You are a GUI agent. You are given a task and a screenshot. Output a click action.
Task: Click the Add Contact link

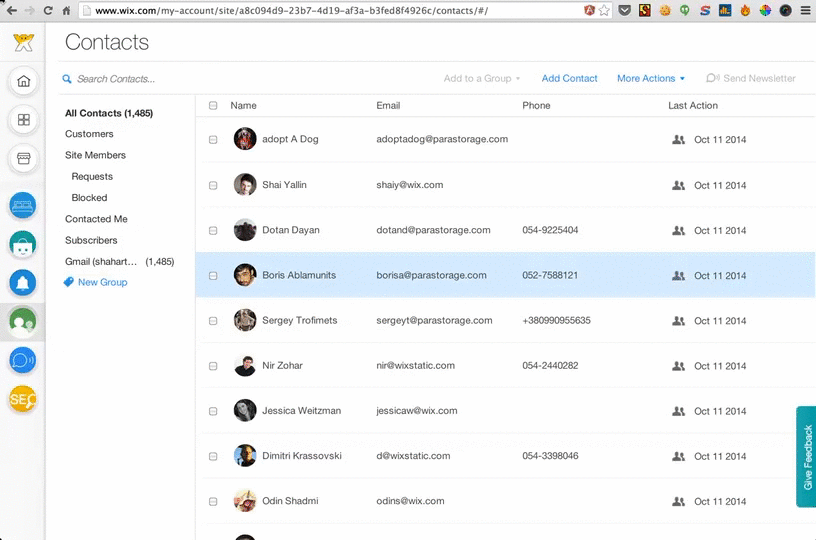(x=569, y=79)
